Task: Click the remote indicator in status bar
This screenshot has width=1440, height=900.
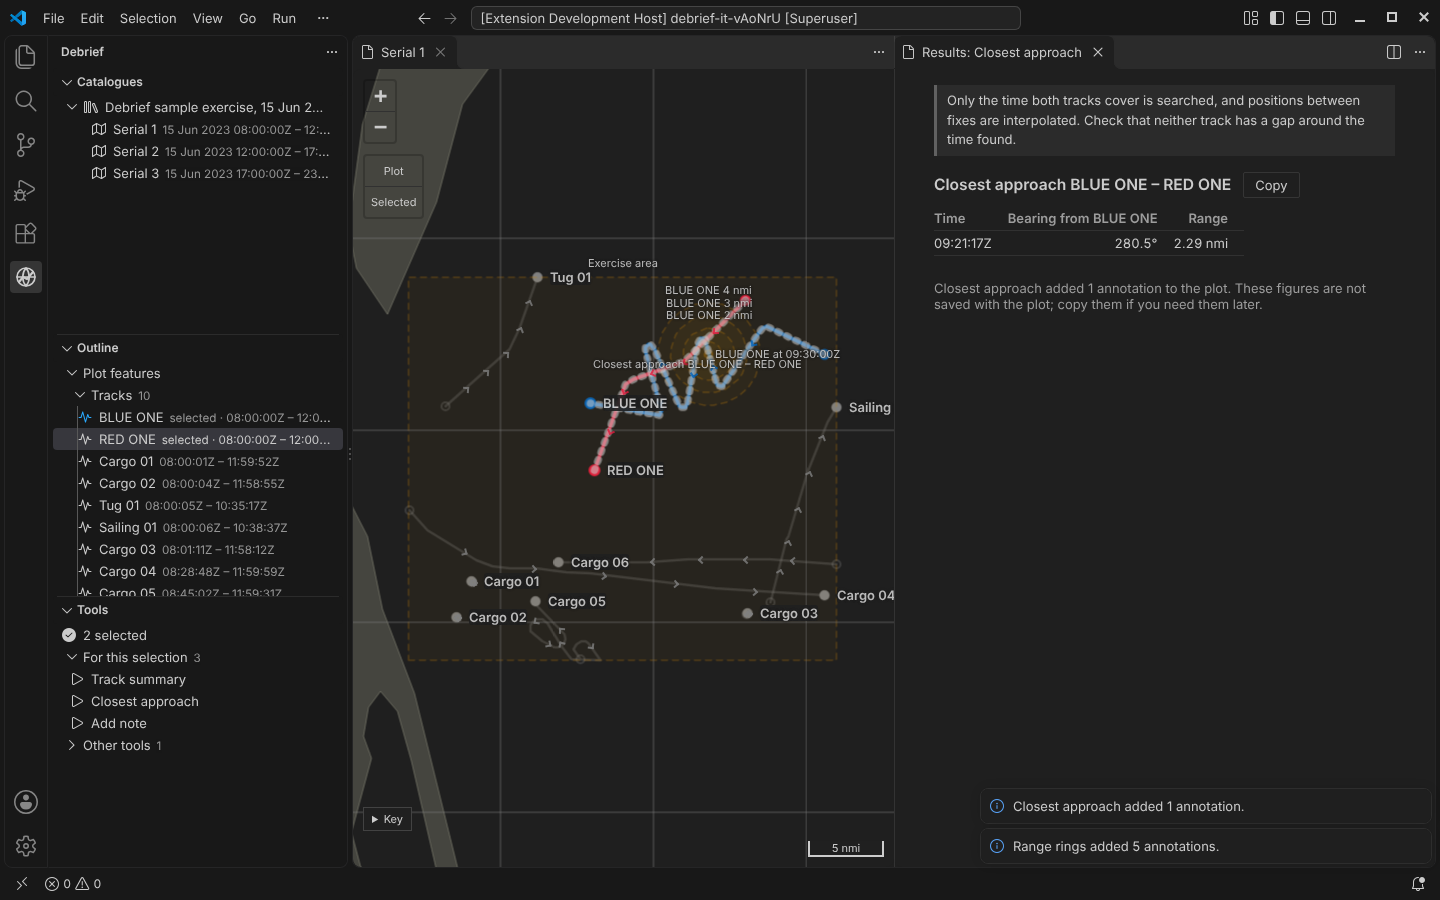Action: click(x=22, y=884)
